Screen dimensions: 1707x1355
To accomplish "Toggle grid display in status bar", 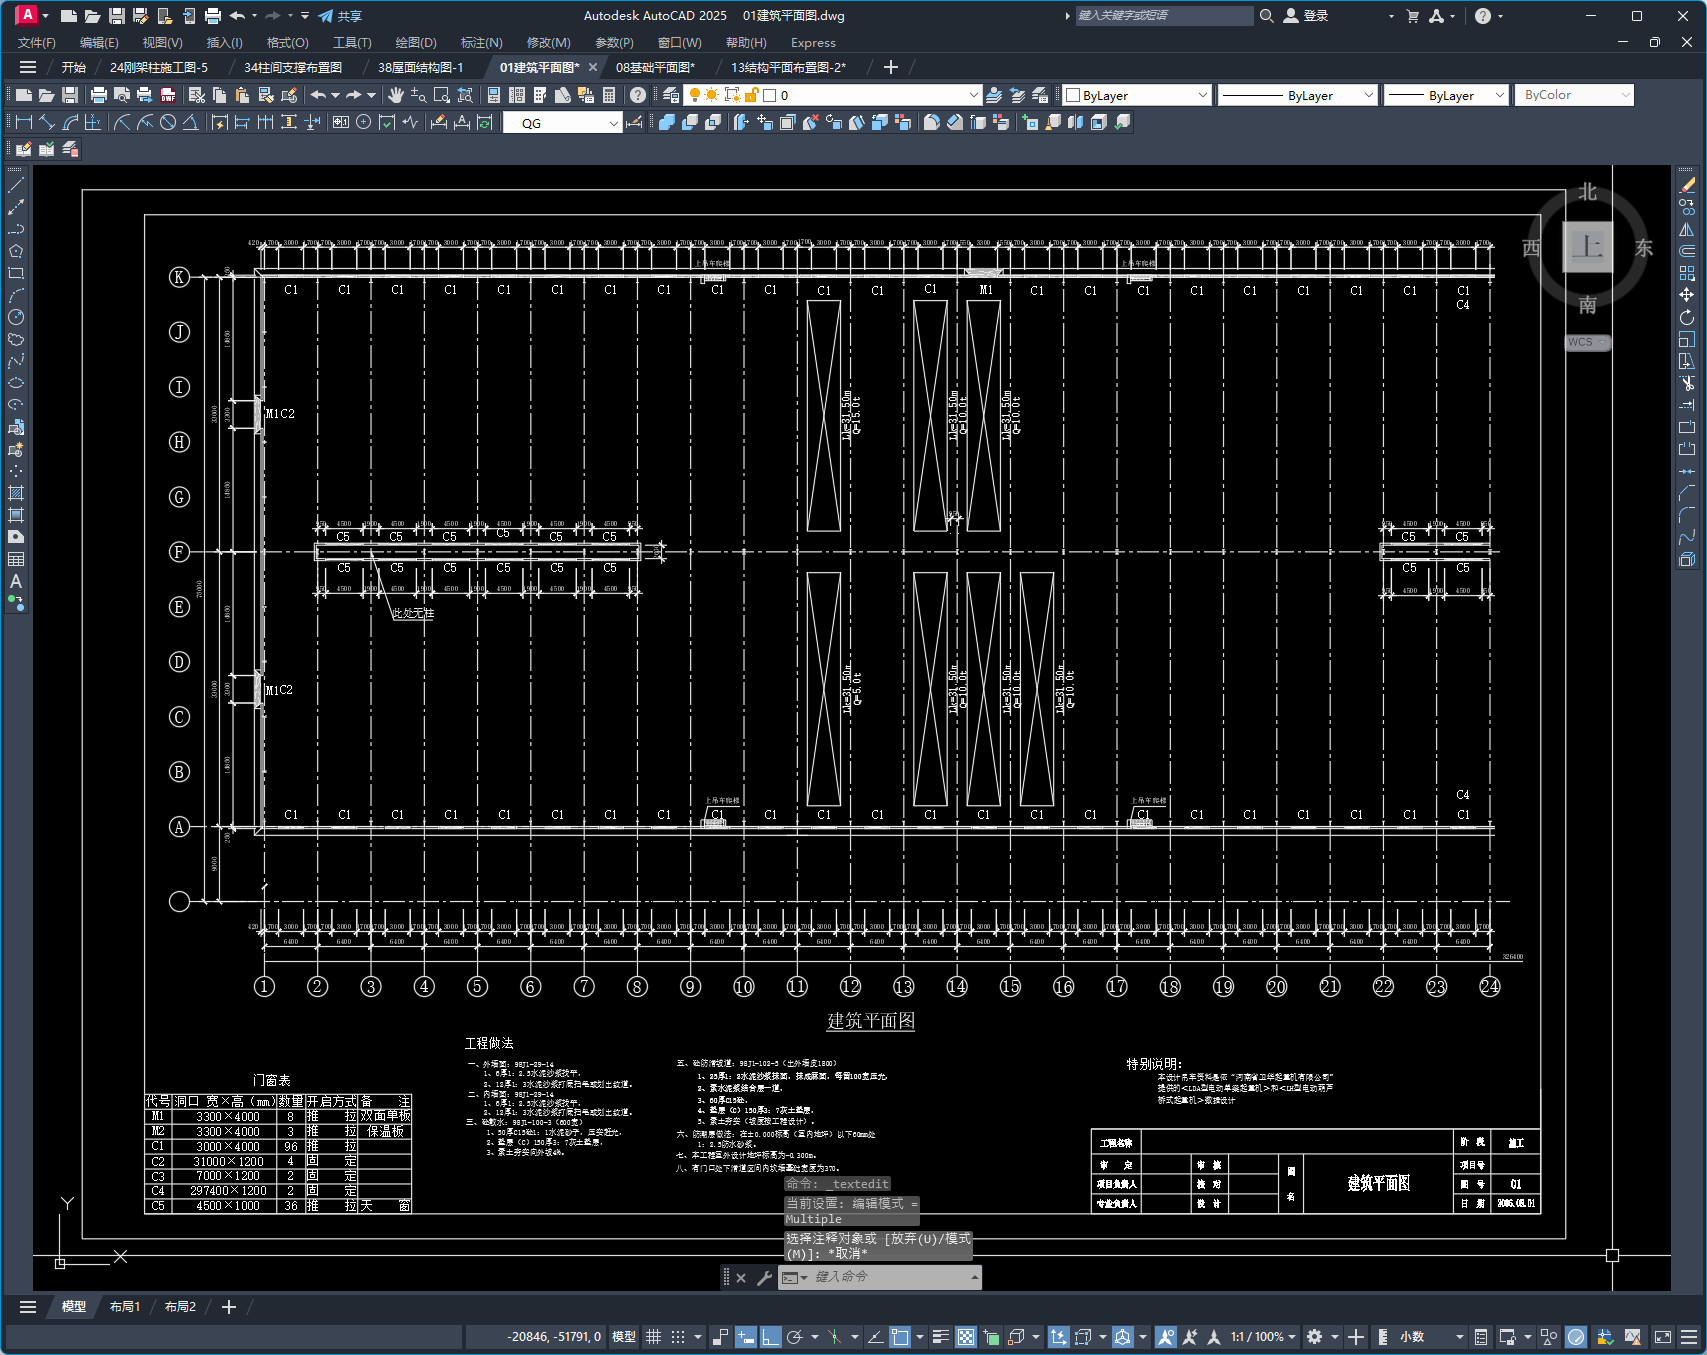I will pos(653,1337).
